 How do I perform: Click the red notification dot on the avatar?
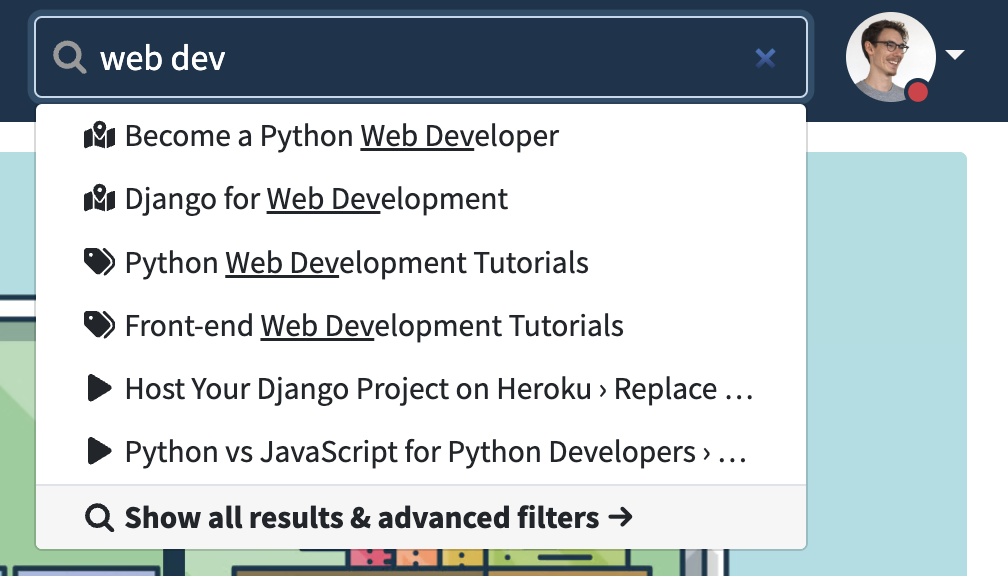click(918, 89)
